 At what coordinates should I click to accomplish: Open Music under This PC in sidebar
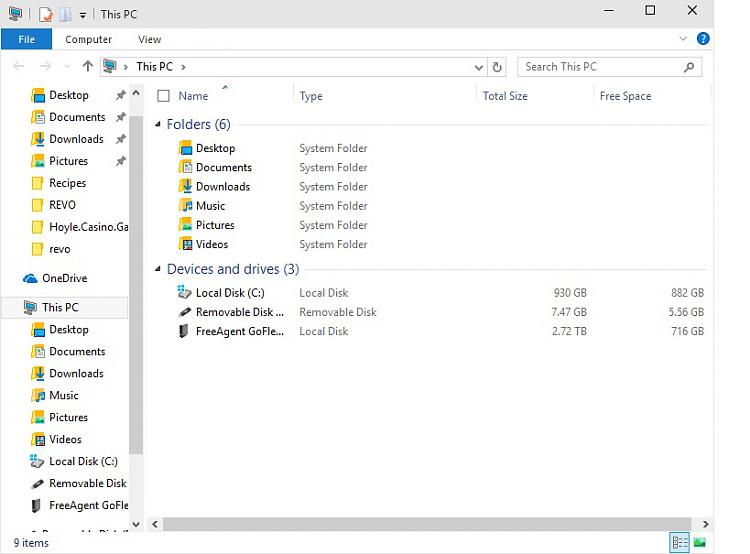[64, 396]
